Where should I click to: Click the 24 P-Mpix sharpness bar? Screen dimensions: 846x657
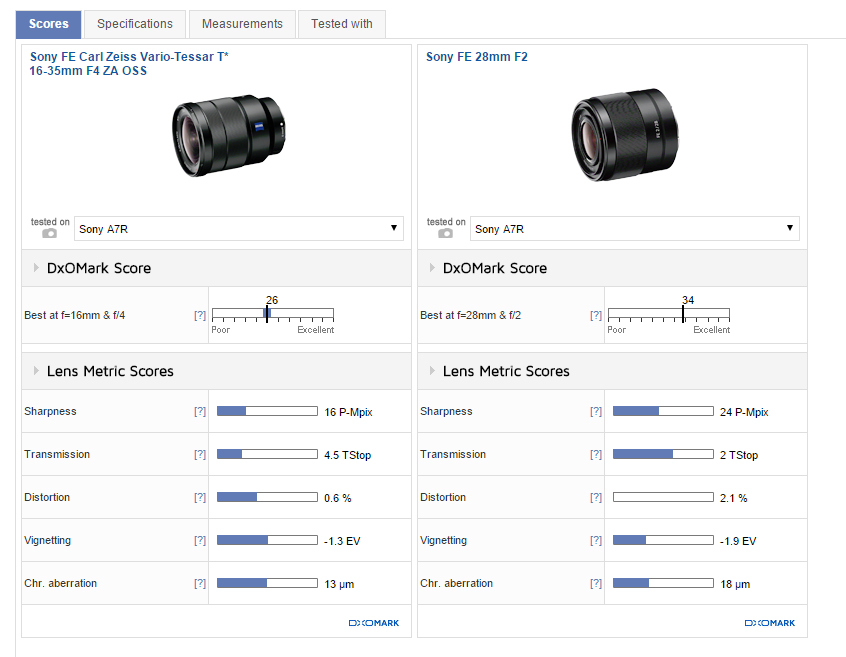pos(663,411)
